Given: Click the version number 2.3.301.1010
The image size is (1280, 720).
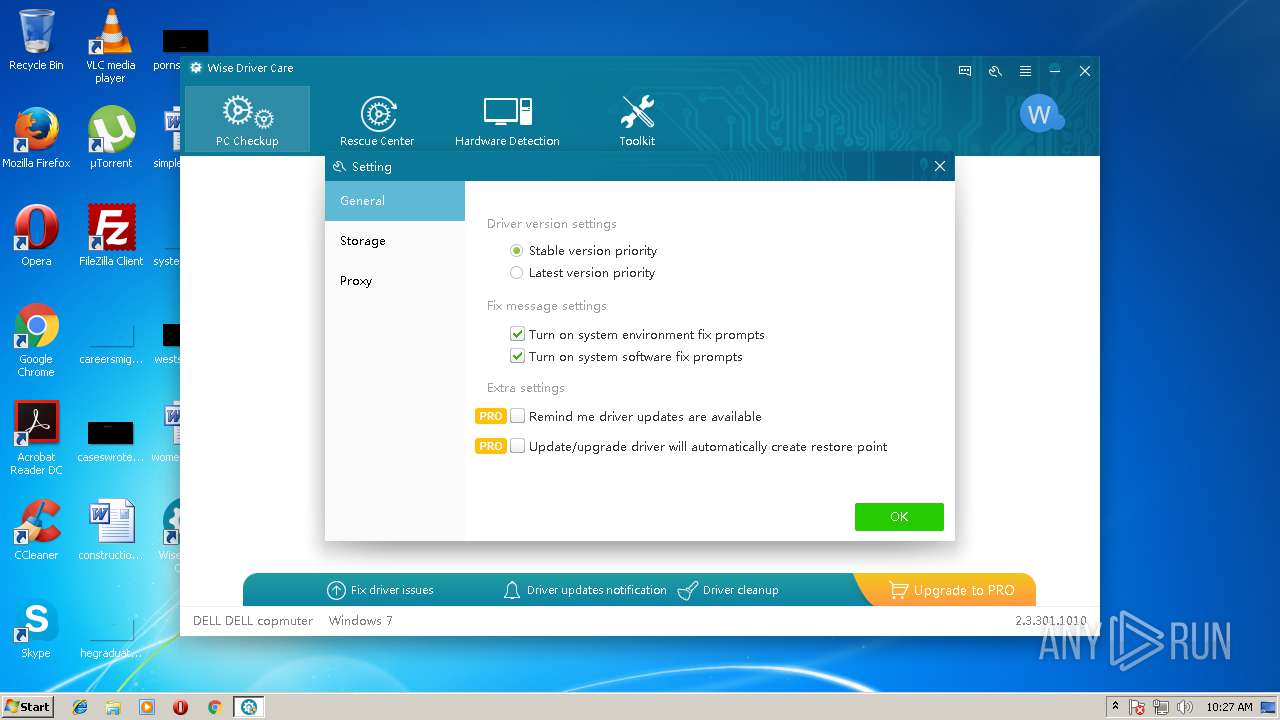Looking at the screenshot, I should tap(1050, 621).
